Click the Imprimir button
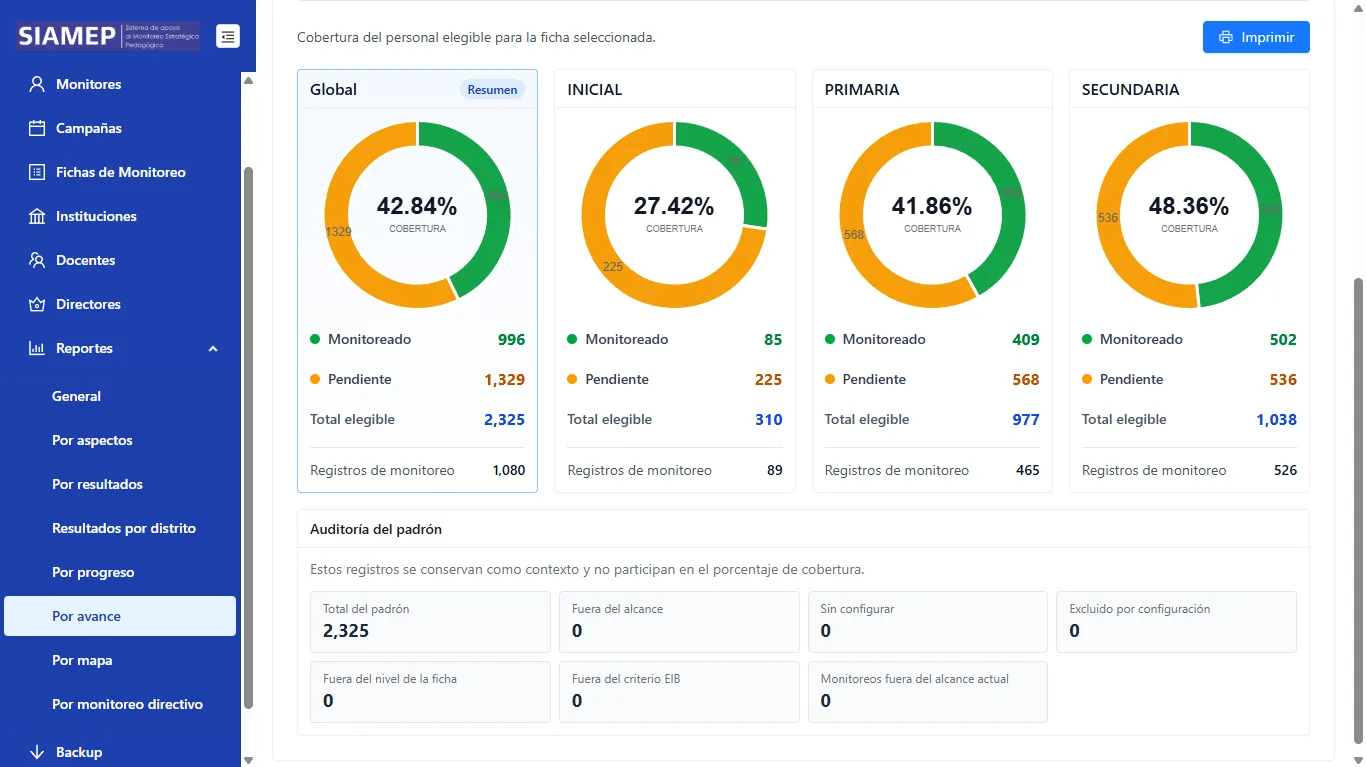Image resolution: width=1366 pixels, height=767 pixels. point(1256,37)
